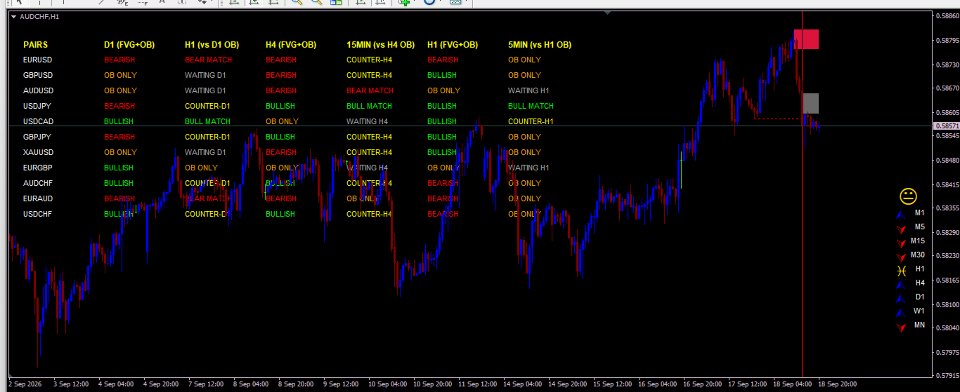Click the 5MIN (vs H1 OB) column header
This screenshot has width=960, height=392.
(540, 45)
